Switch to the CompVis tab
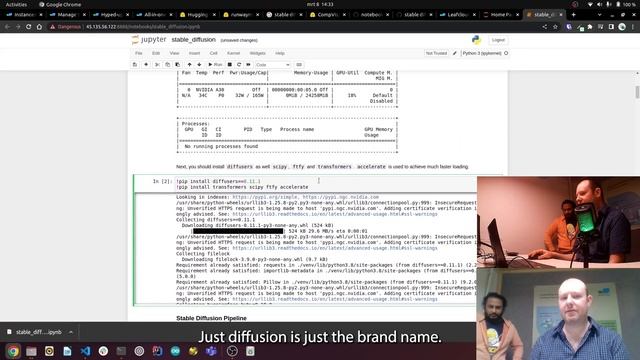 point(328,15)
